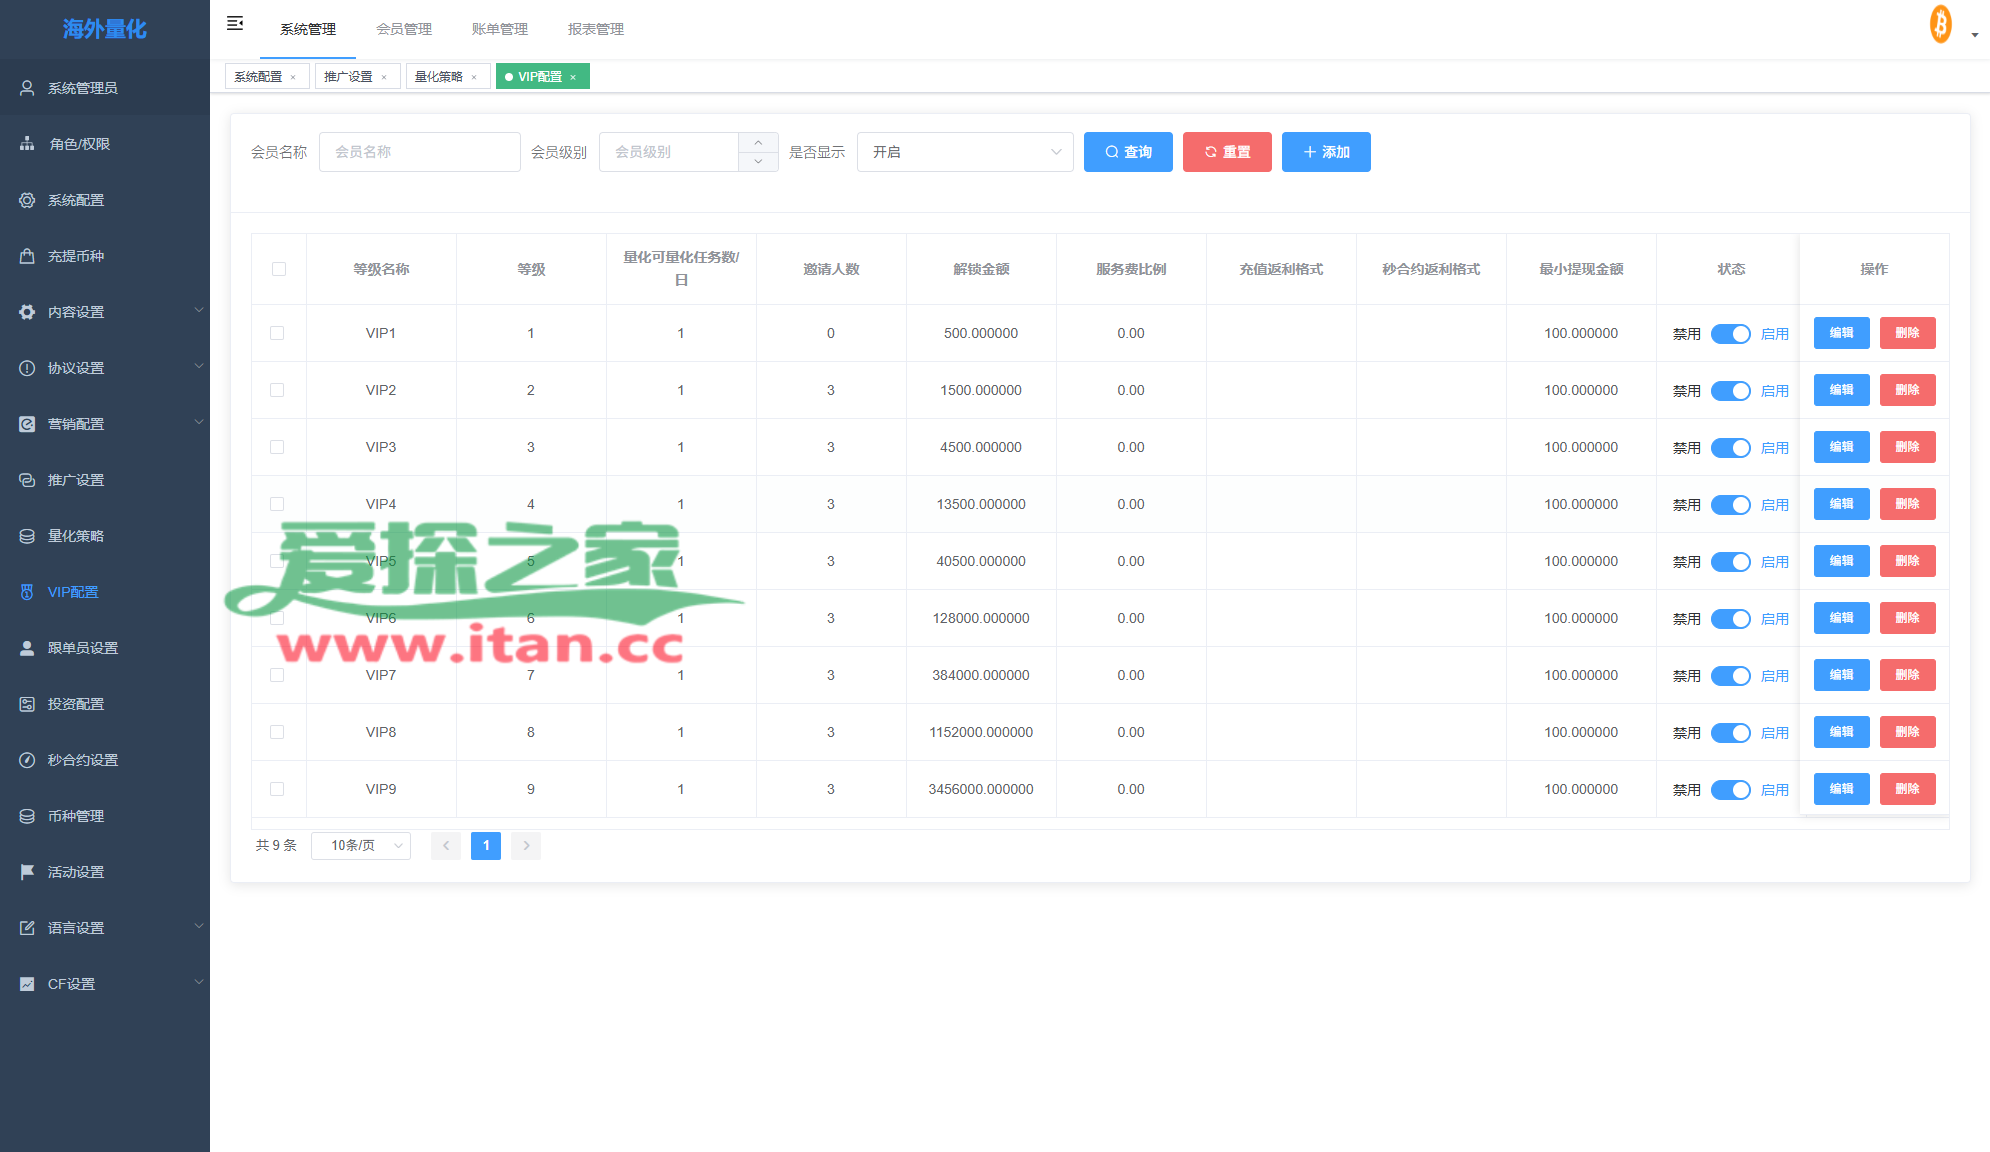
Task: Click 编辑 button for VIP9 row
Action: (x=1841, y=789)
